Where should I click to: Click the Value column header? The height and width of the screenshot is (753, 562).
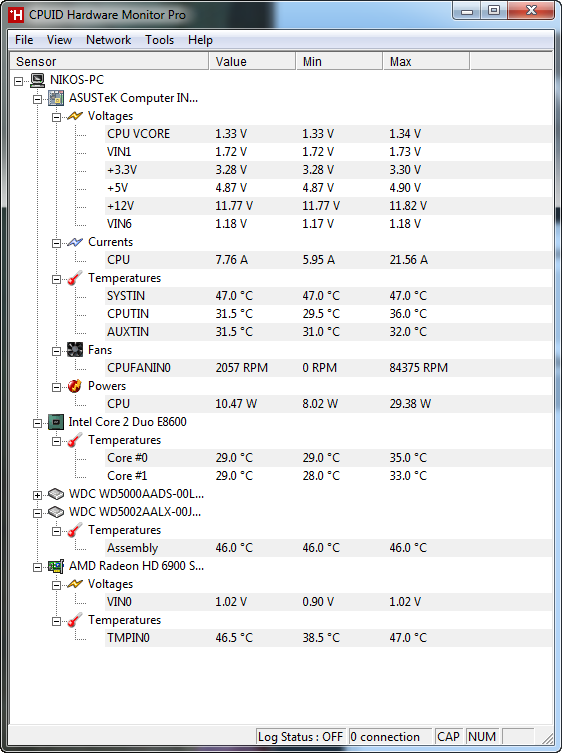pos(252,61)
